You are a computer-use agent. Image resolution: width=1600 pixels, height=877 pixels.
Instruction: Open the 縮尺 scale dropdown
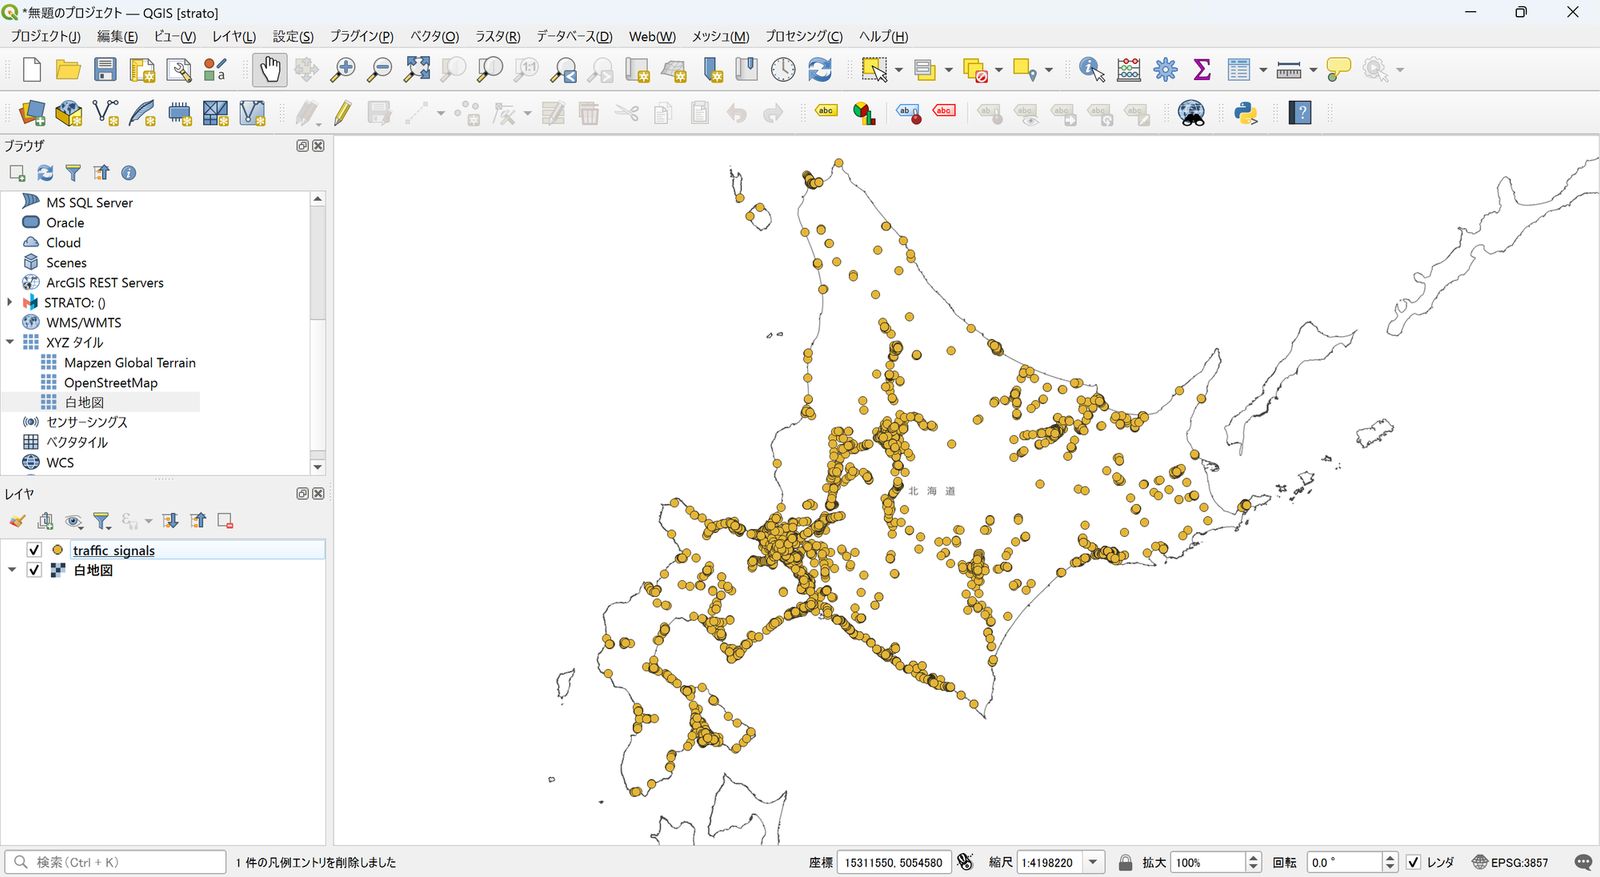click(x=1093, y=862)
